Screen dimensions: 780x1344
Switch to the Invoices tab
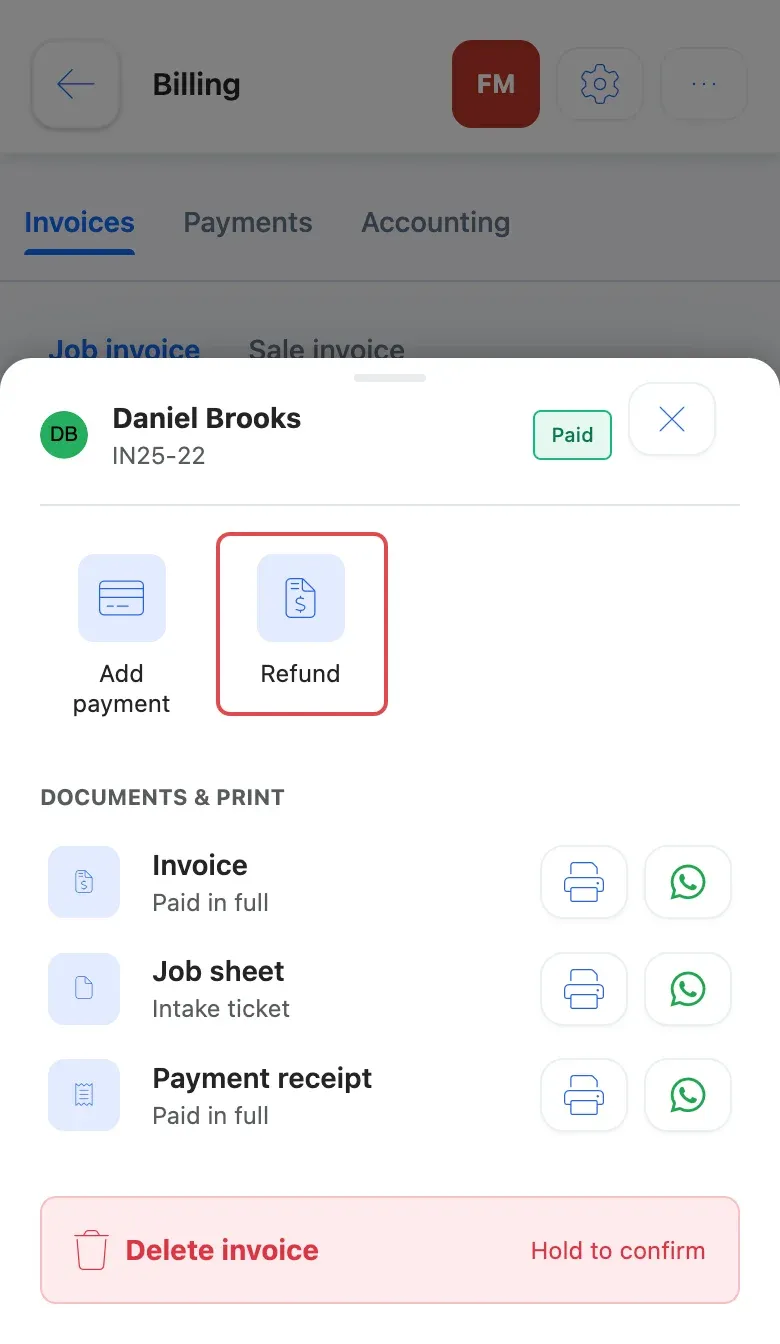pyautogui.click(x=79, y=222)
